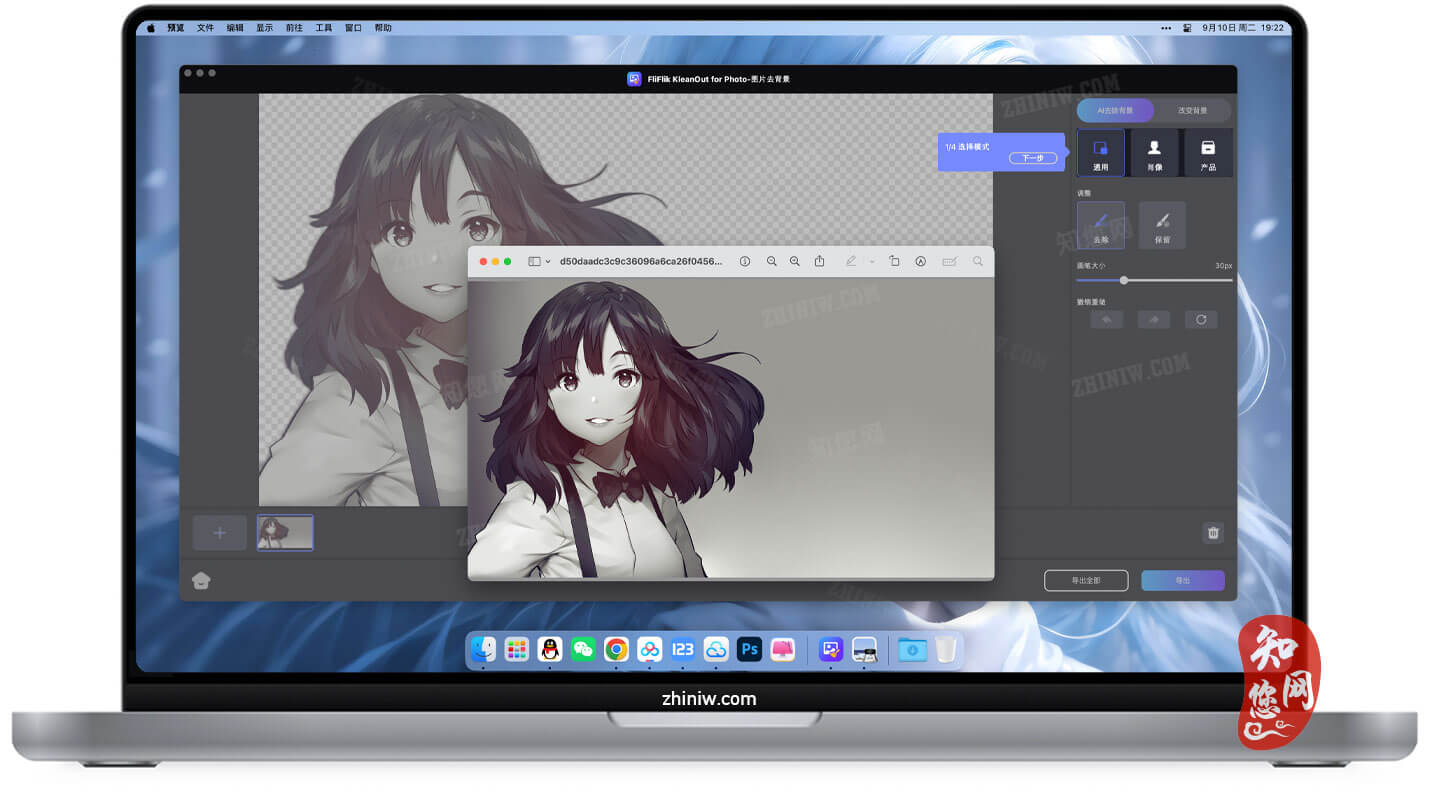Switch to the AI remove background tab

click(1115, 110)
